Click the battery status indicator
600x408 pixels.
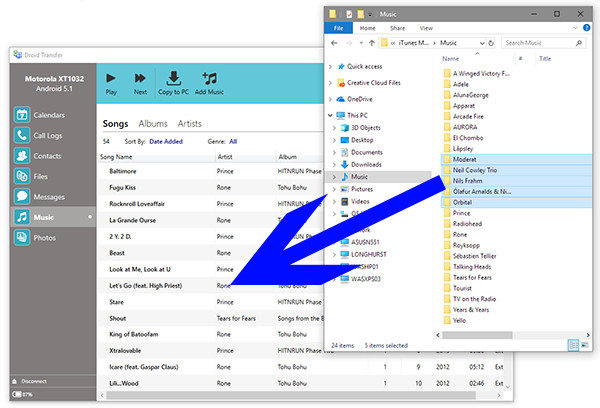point(22,394)
